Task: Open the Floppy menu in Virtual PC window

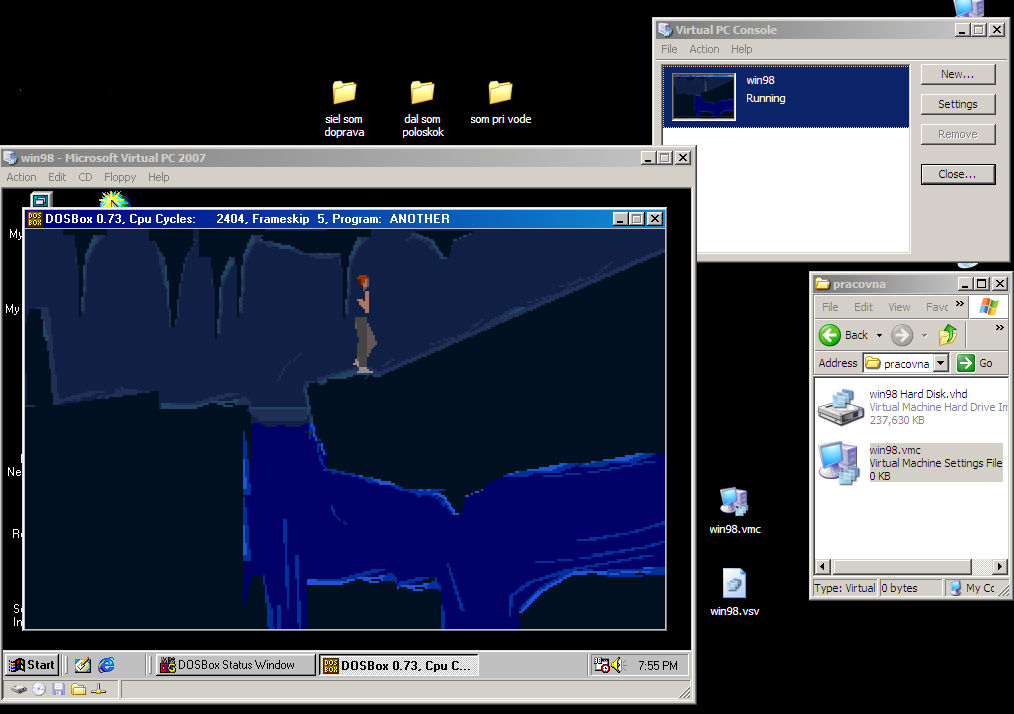Action: click(120, 177)
